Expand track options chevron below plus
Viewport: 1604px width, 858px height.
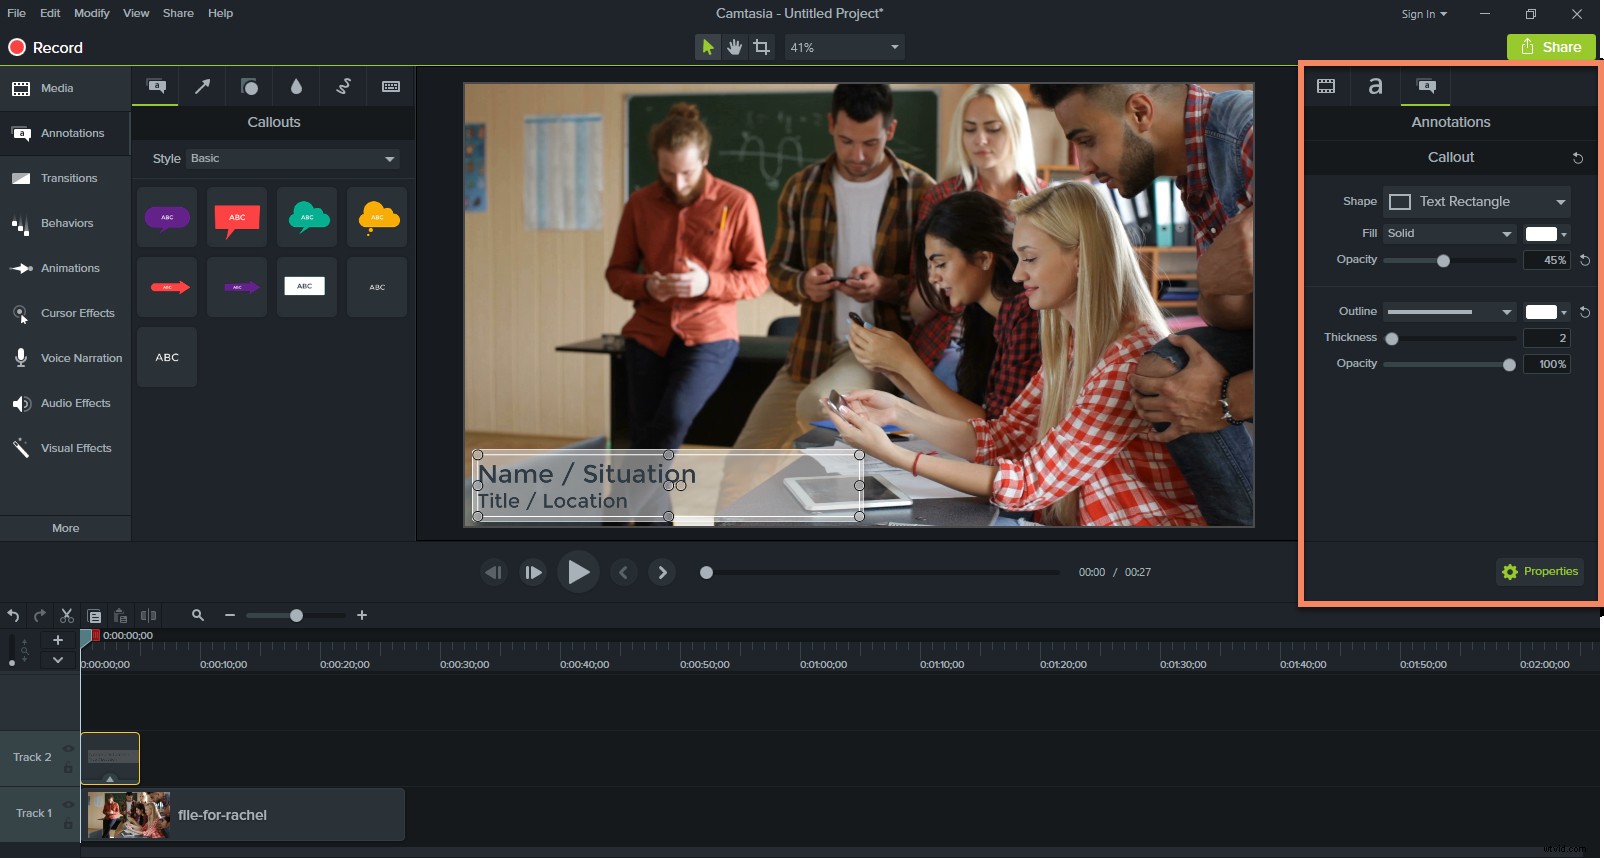[x=58, y=660]
